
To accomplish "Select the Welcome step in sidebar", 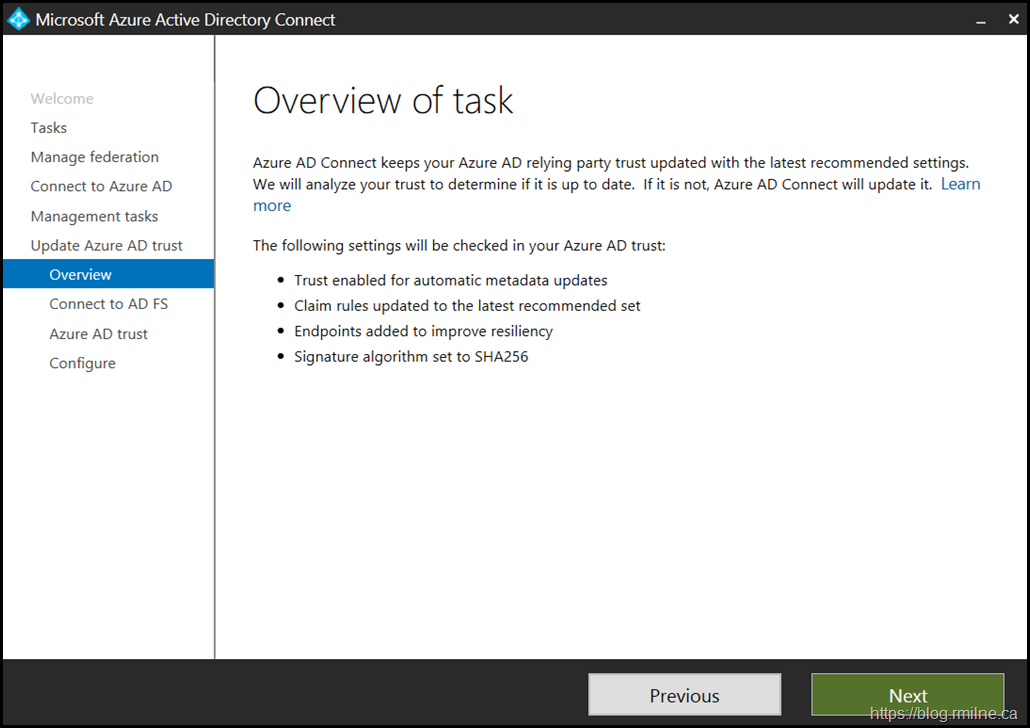I will 62,98.
